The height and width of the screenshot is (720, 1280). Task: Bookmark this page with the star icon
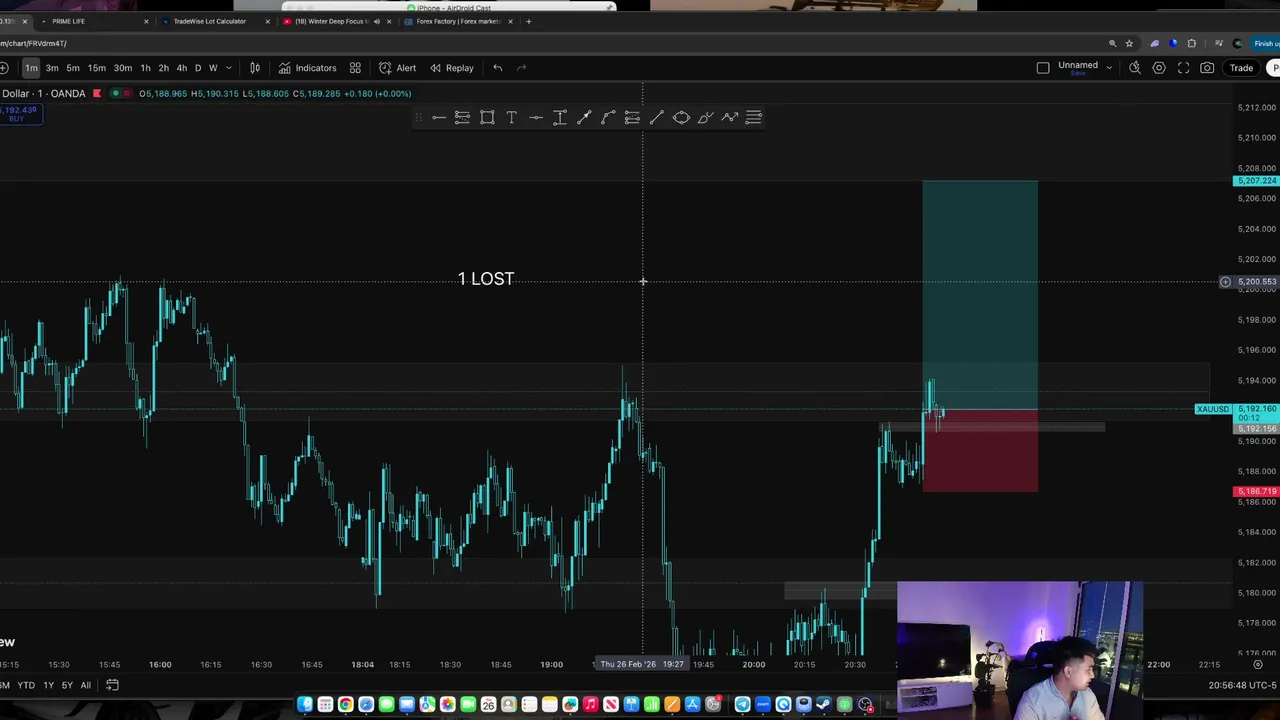click(1129, 43)
